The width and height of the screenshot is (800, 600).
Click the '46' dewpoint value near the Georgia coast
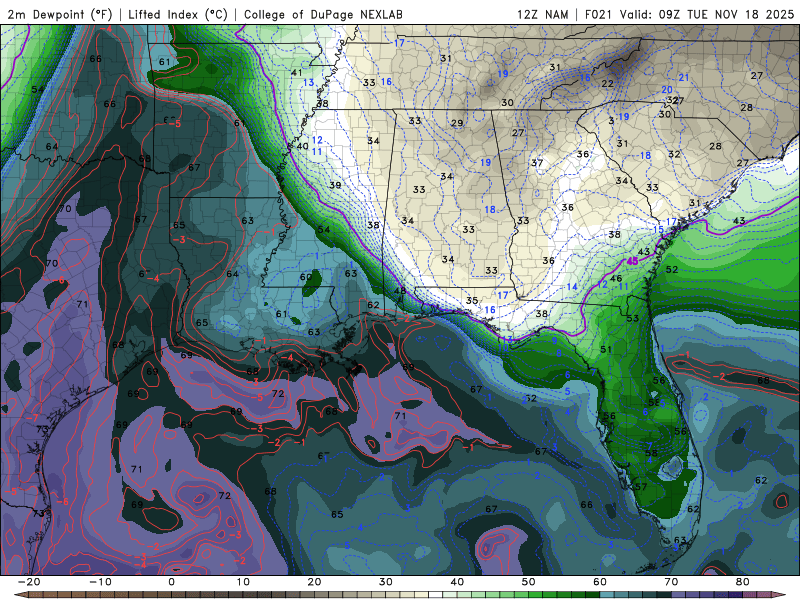pyautogui.click(x=616, y=279)
